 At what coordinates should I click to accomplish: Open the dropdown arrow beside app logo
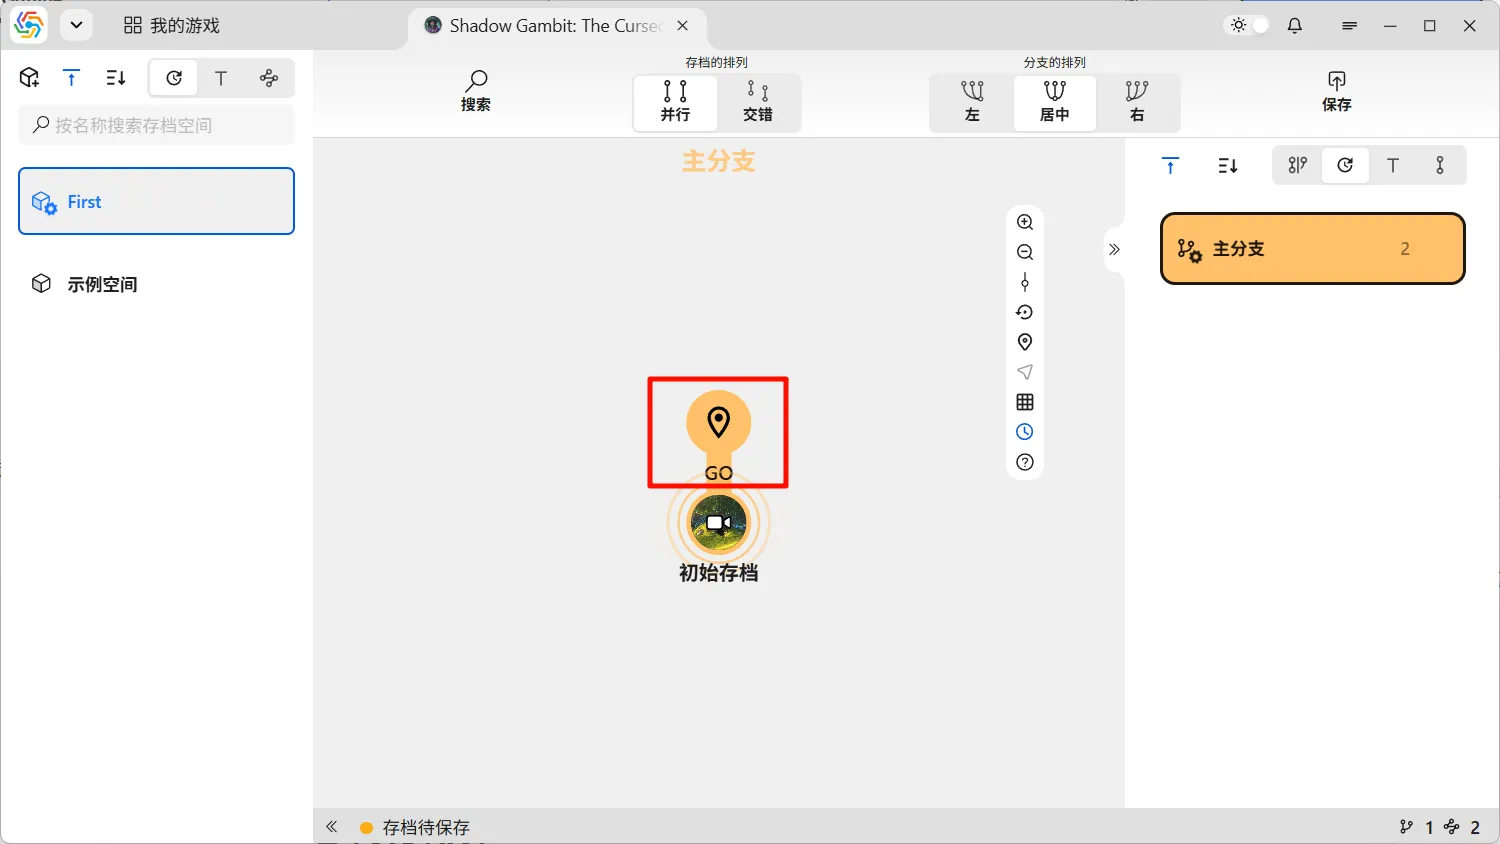pos(76,26)
